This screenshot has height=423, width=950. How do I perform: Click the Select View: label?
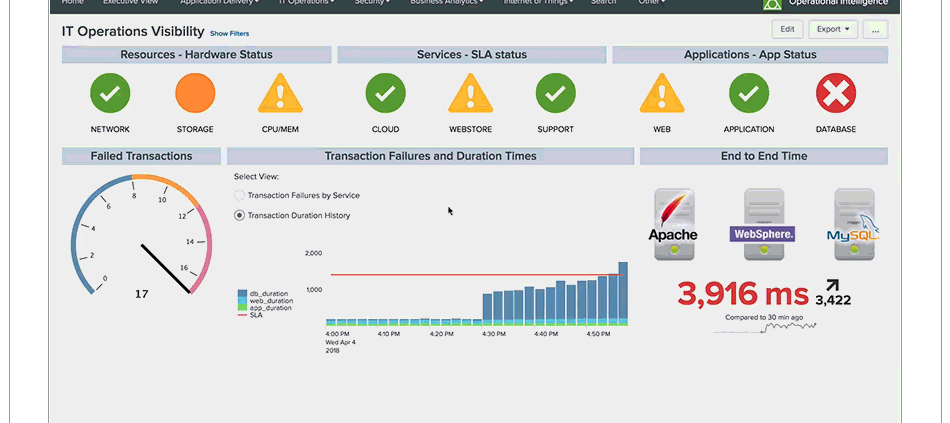[x=256, y=177]
